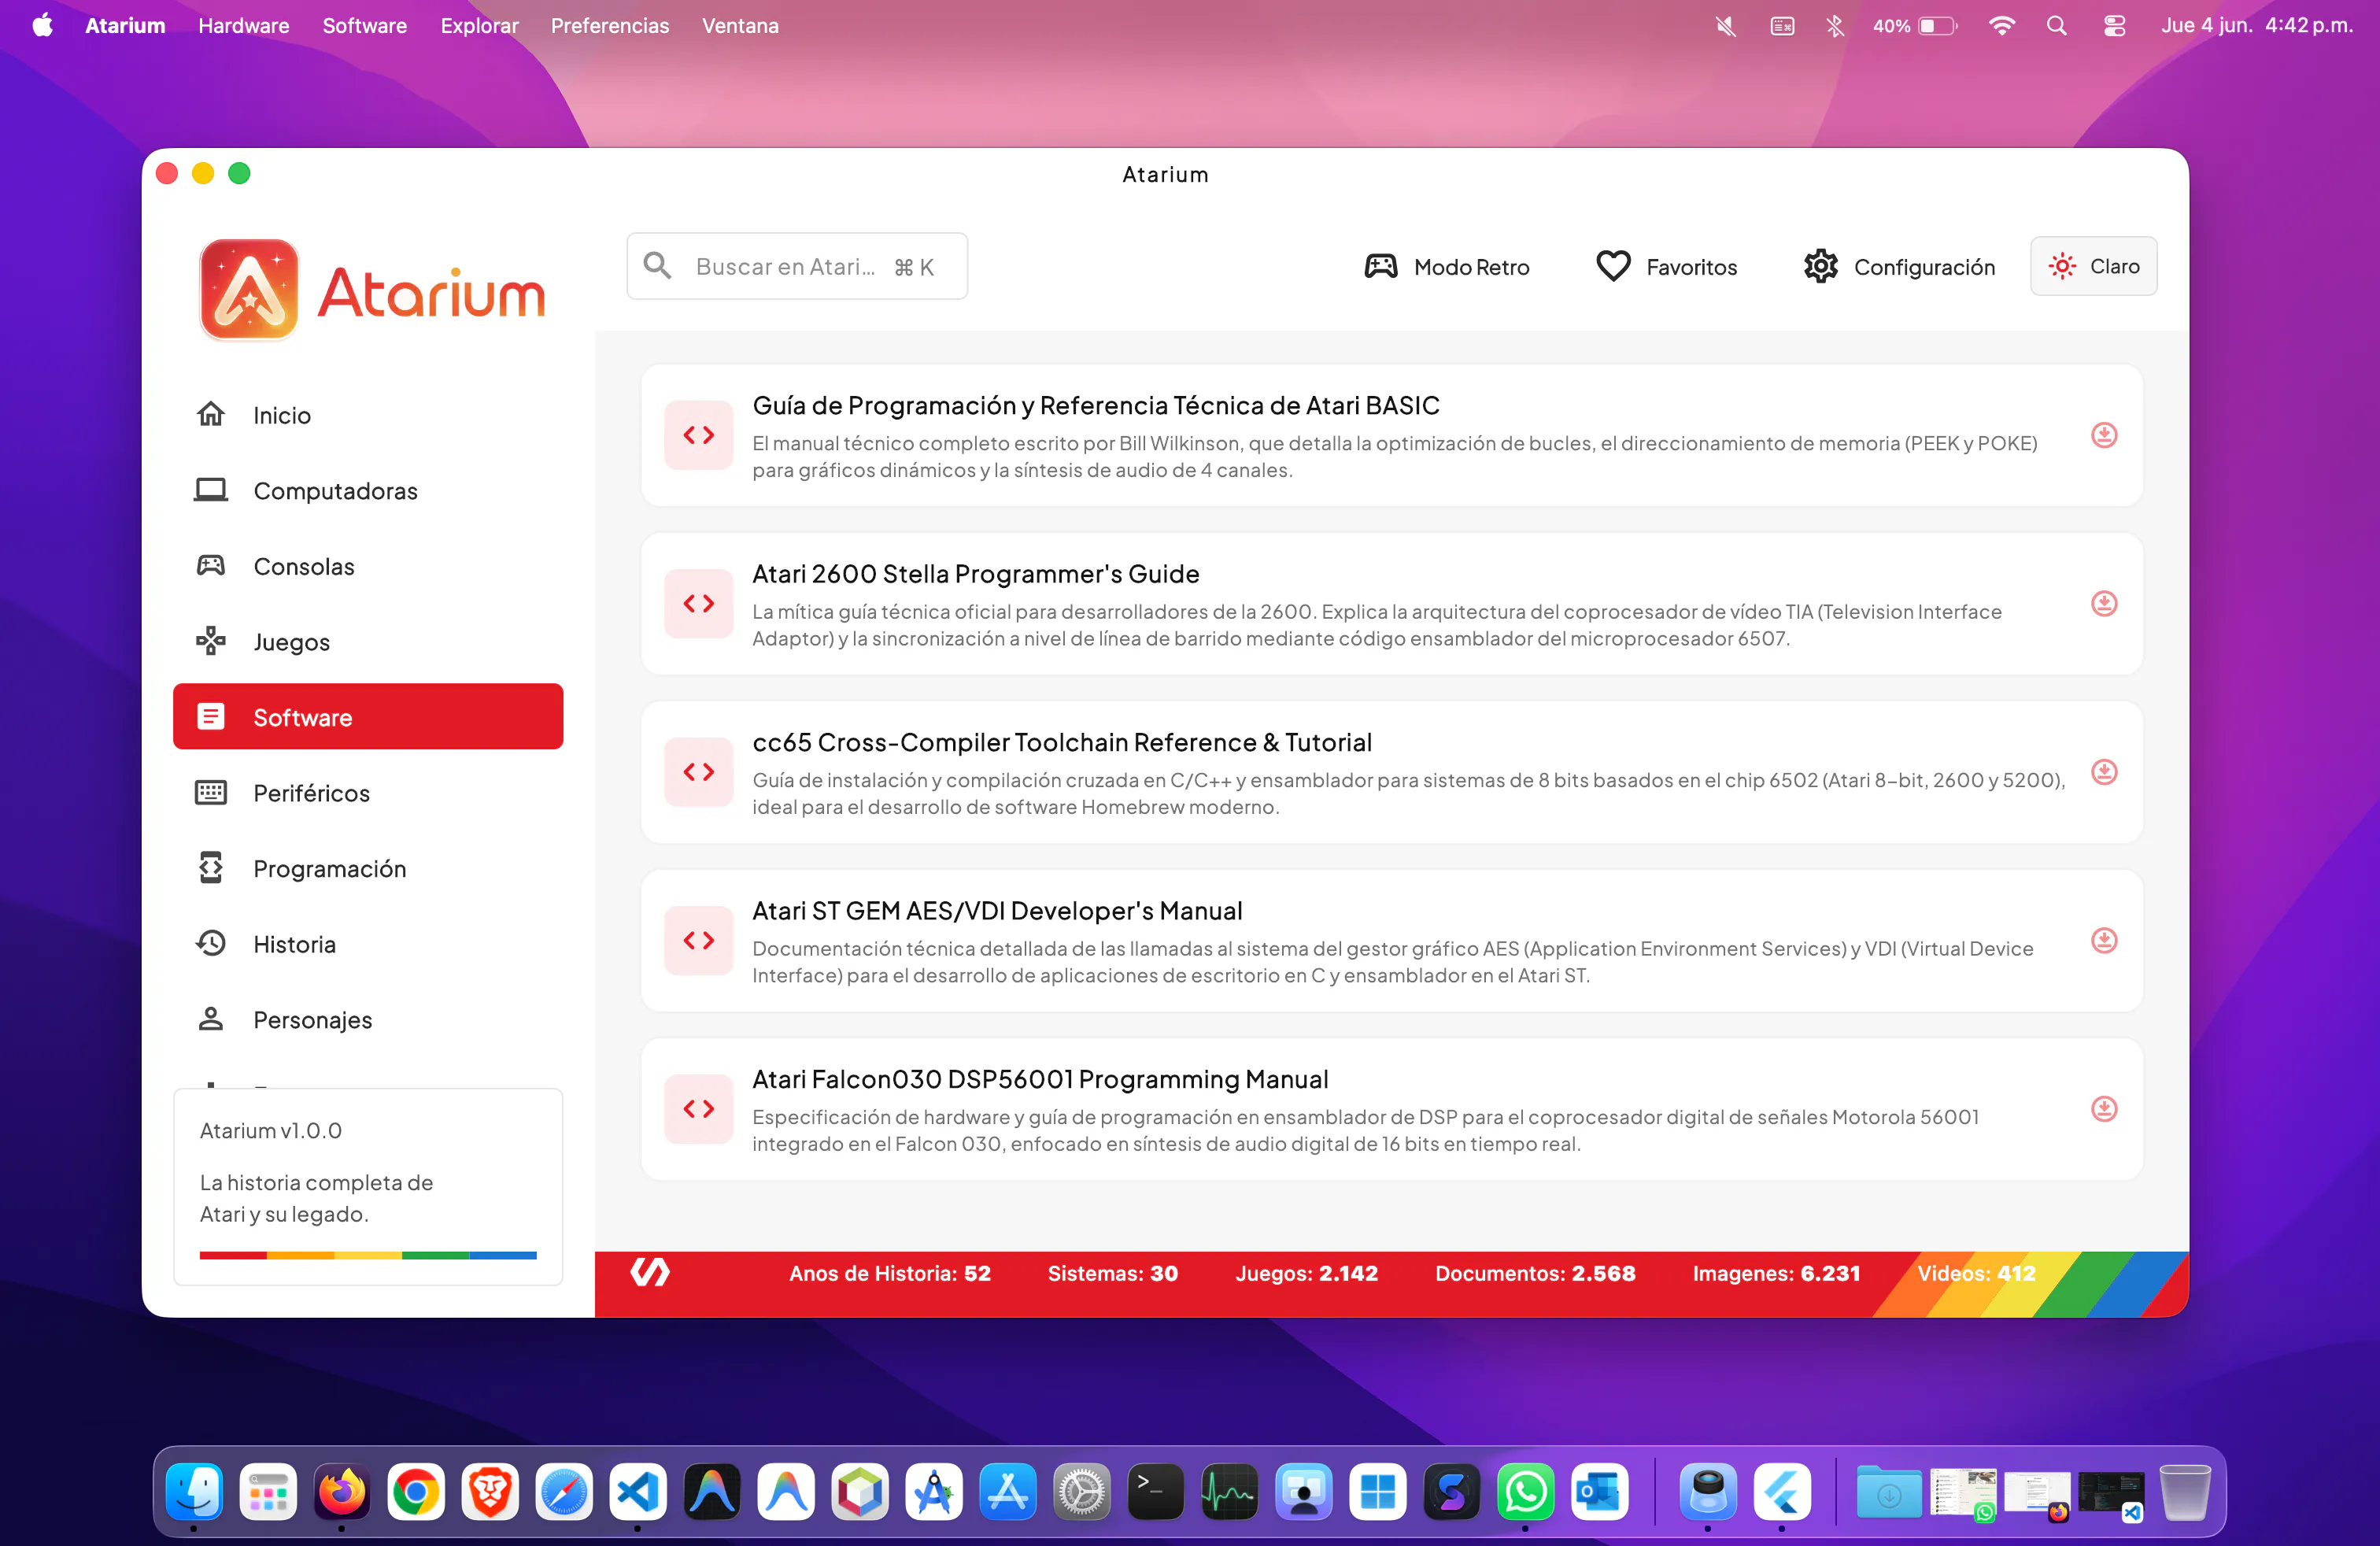Toggle Modo Retro
The height and width of the screenshot is (1546, 2380).
[x=1447, y=267]
